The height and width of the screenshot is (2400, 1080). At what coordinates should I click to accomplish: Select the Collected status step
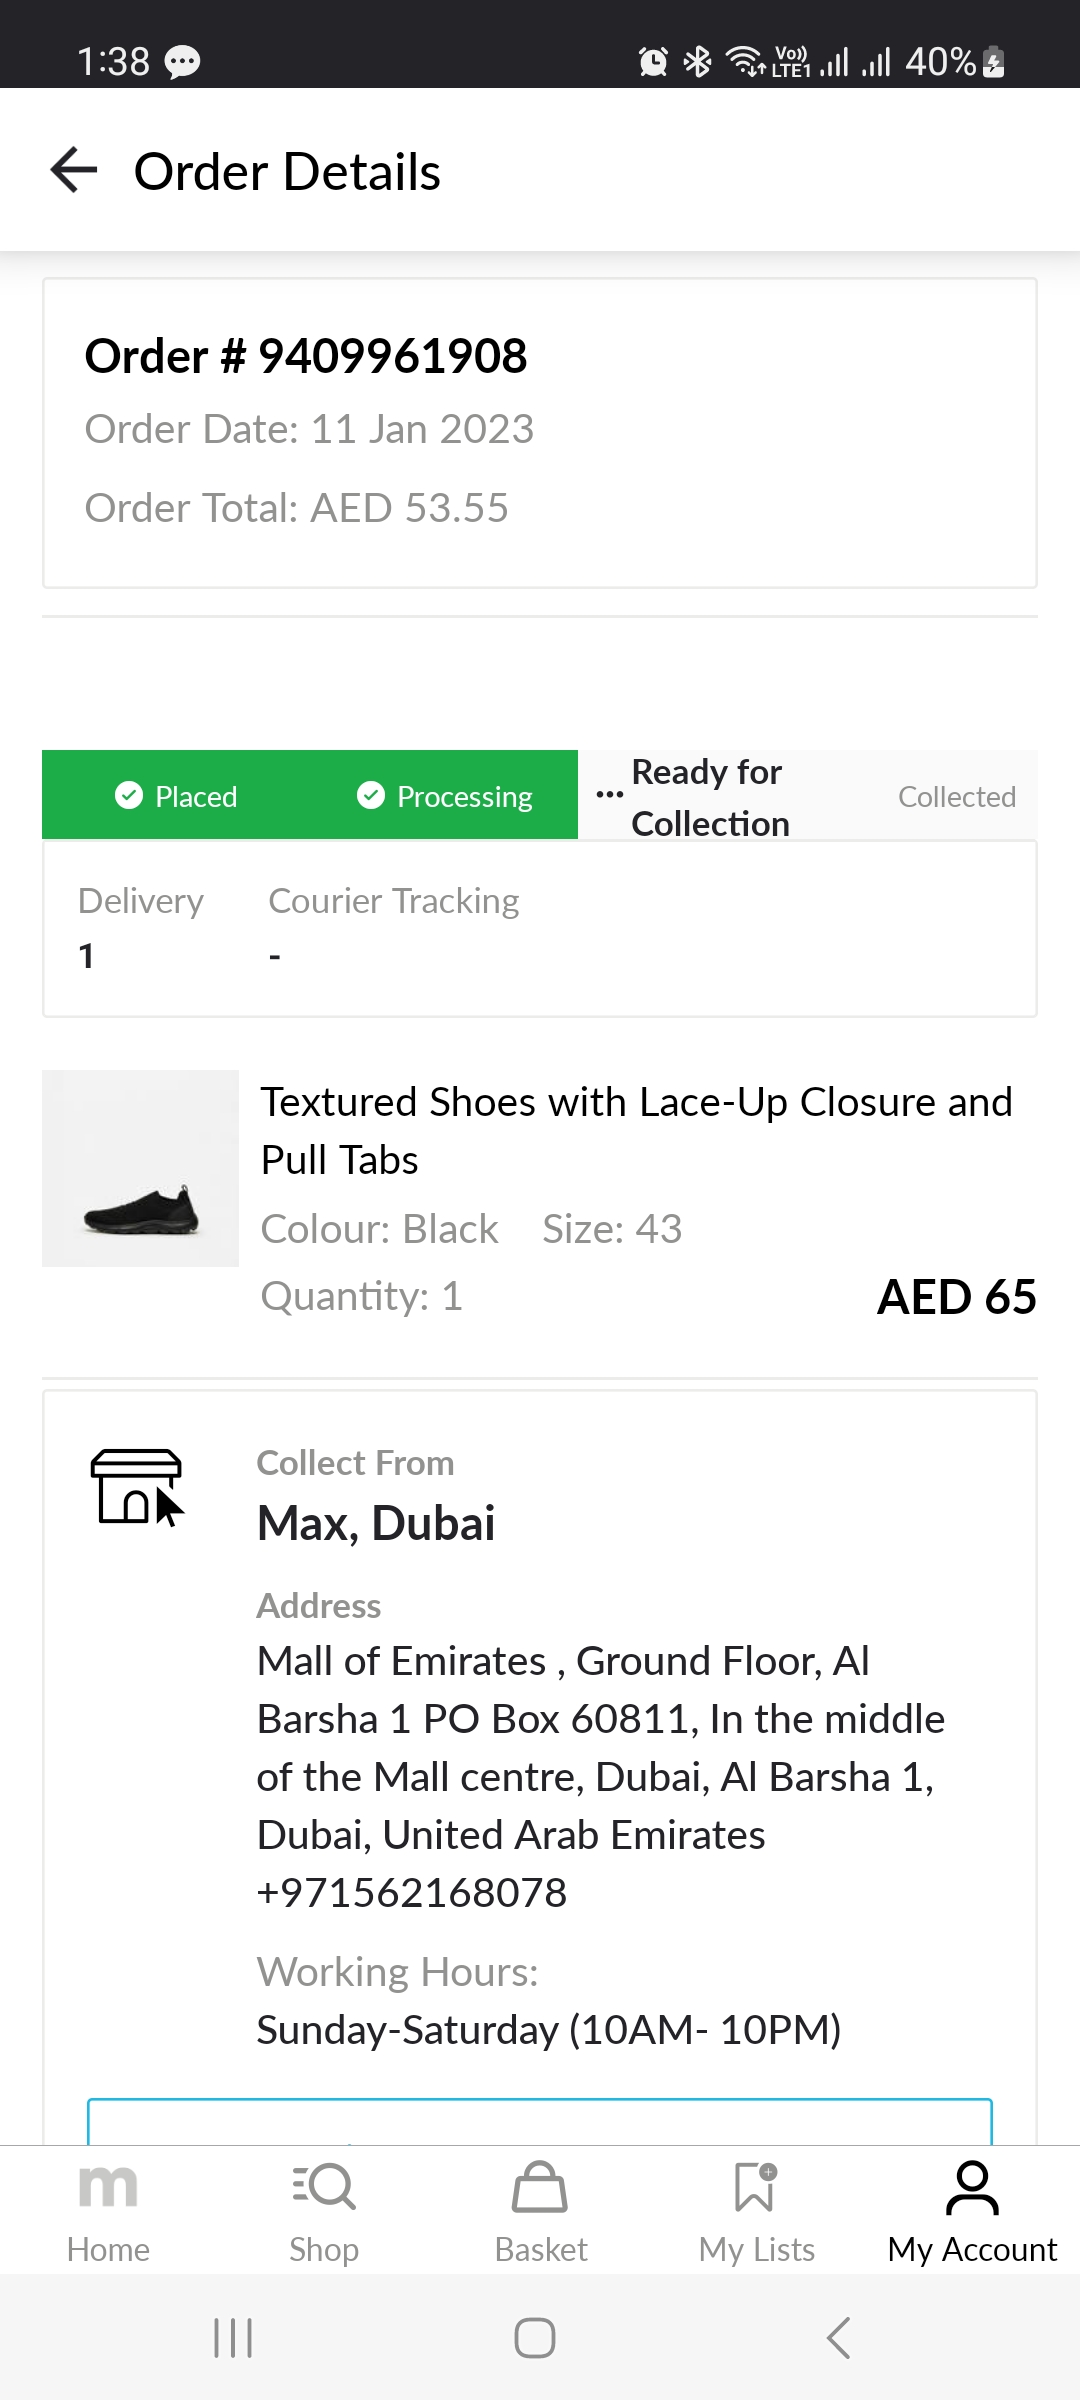(x=956, y=797)
